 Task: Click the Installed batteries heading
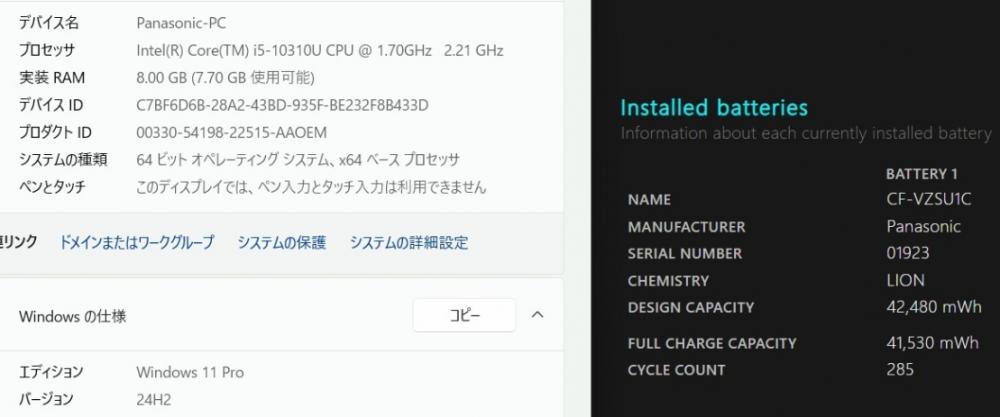click(714, 108)
